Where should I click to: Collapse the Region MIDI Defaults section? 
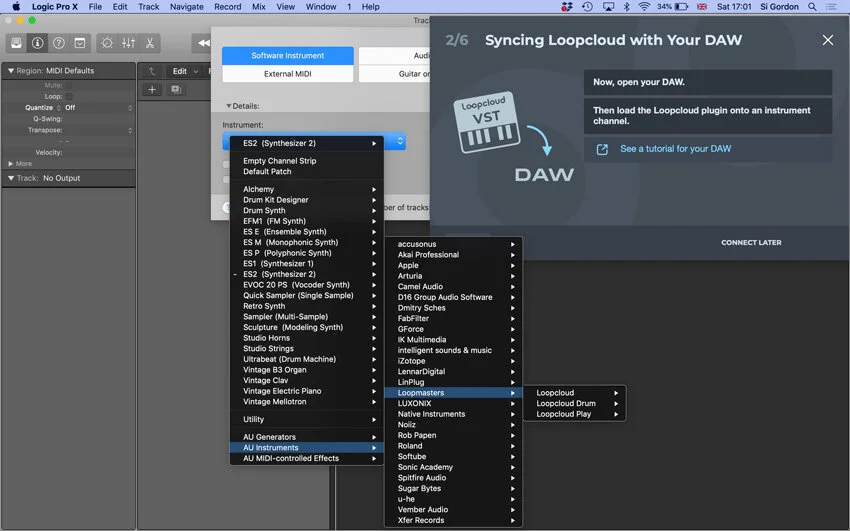tap(10, 70)
